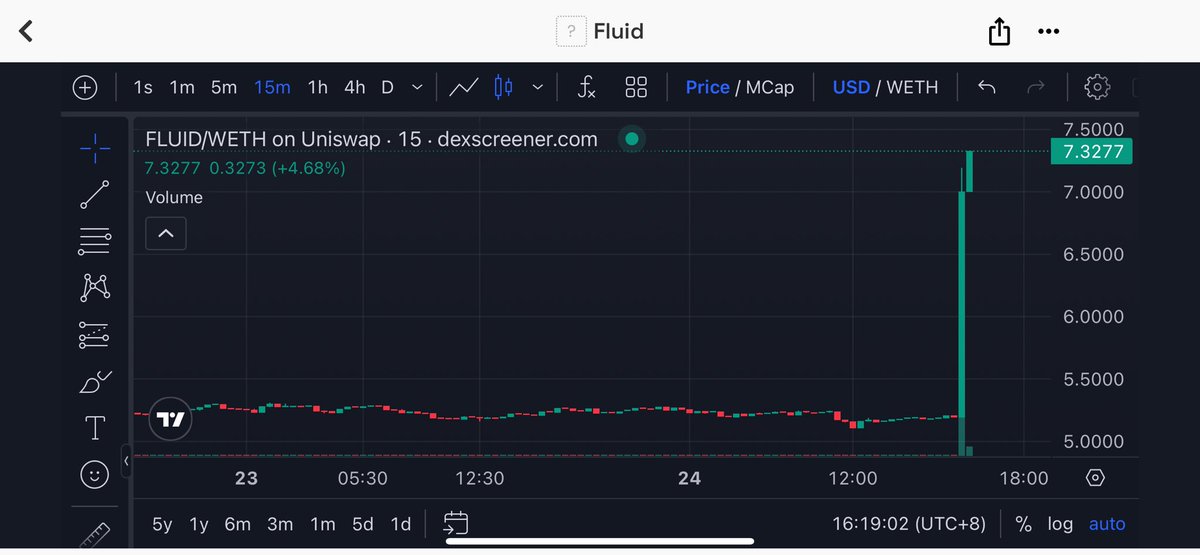
Task: Click the 24 date label on time axis
Action: [689, 478]
